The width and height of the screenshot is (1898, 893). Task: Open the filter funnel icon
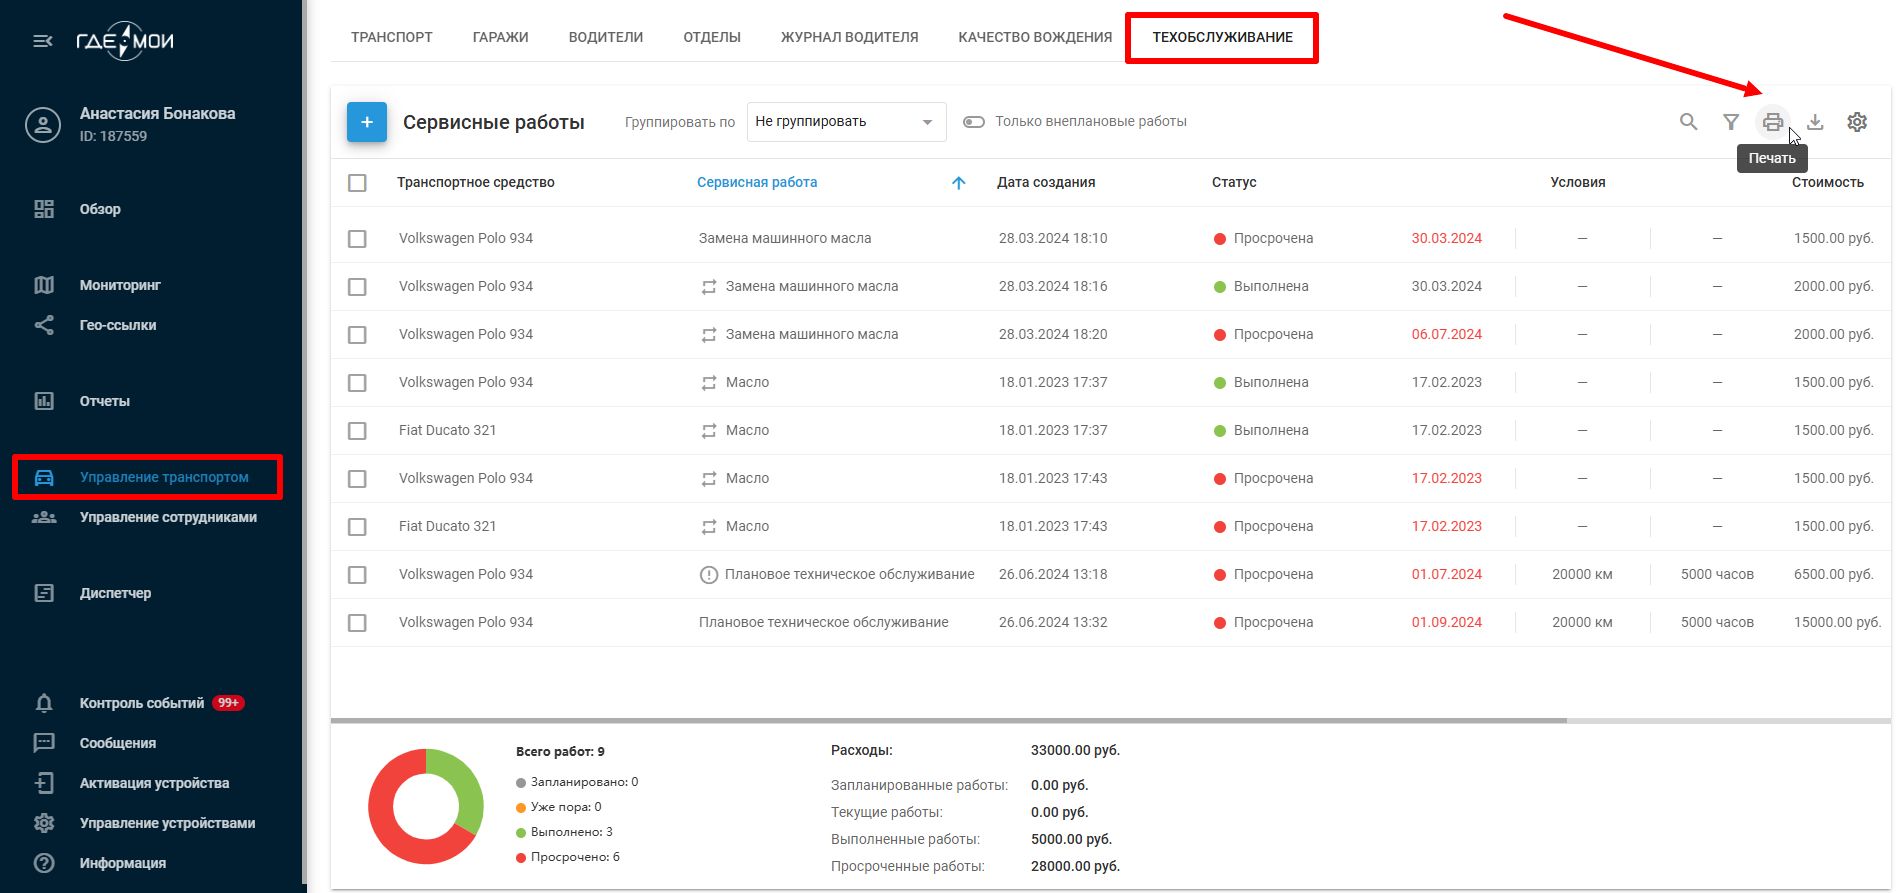(x=1730, y=122)
